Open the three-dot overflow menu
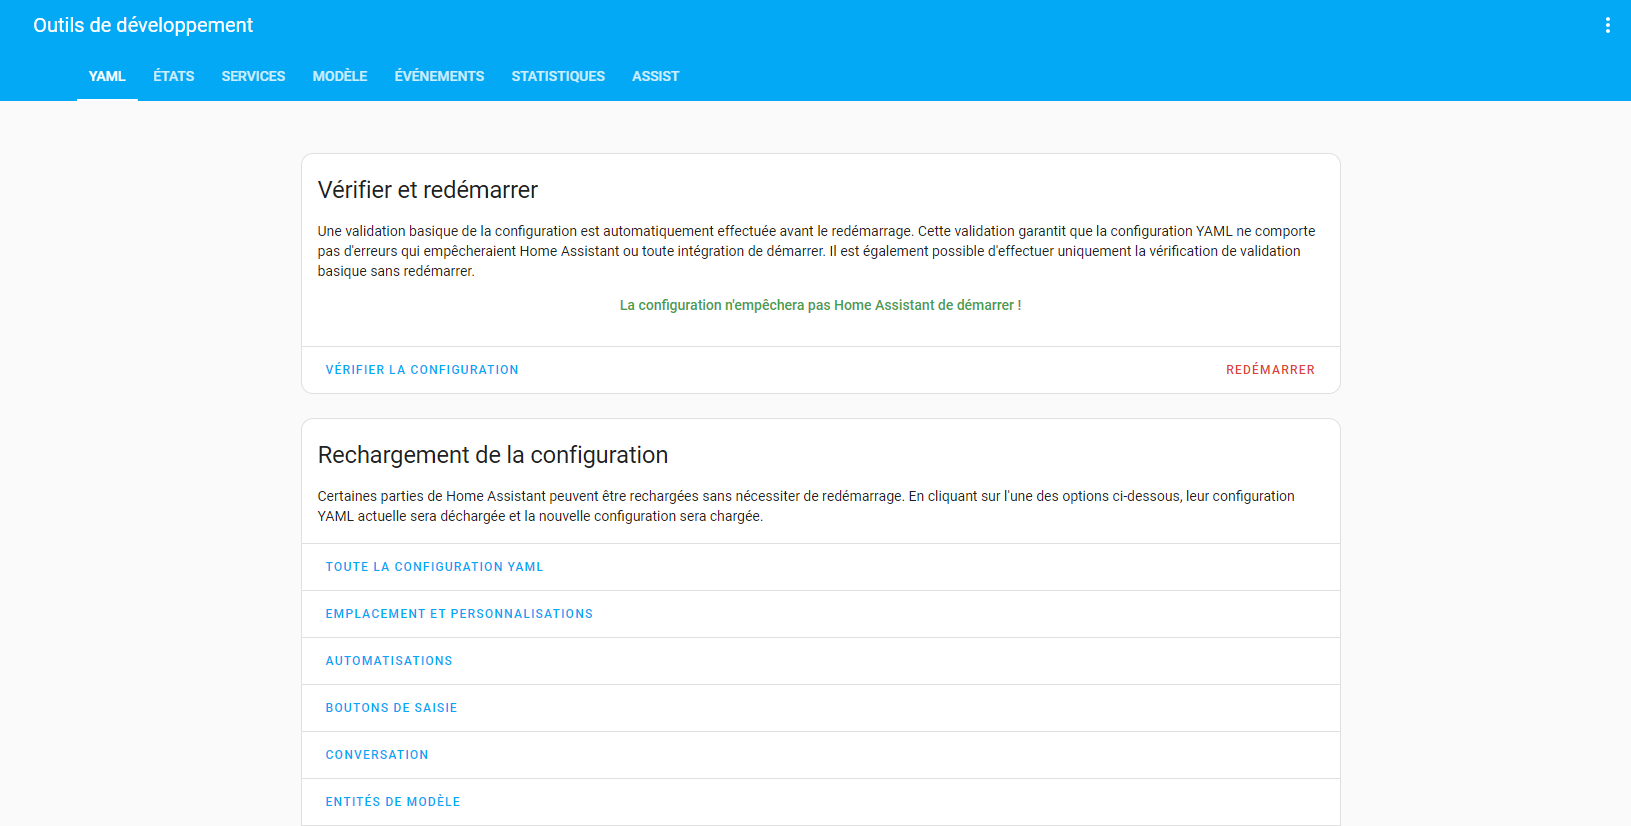1631x826 pixels. coord(1607,25)
